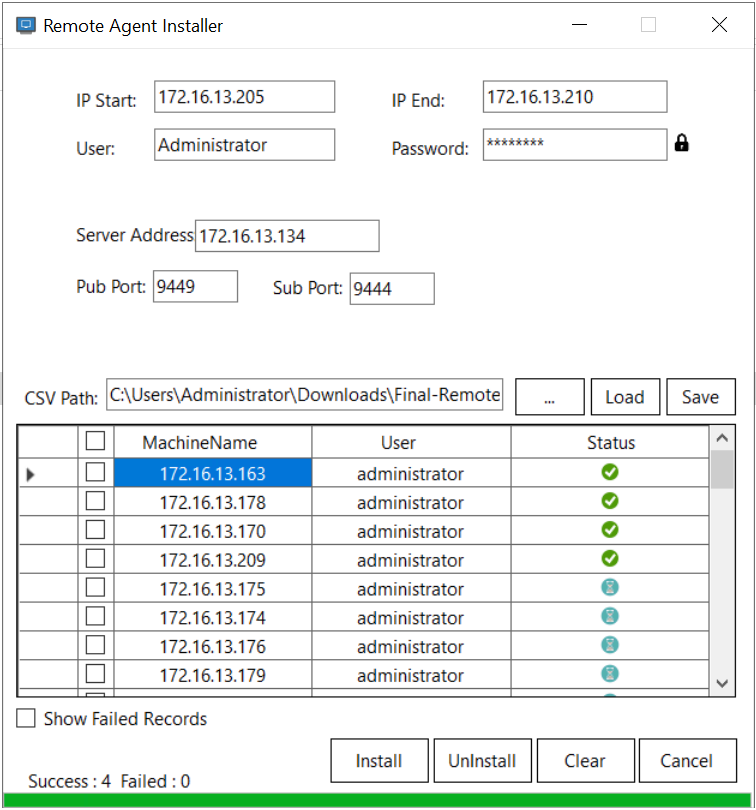Viewport: 756px width, 810px height.
Task: Select the 172.16.13.175 machine cell
Action: click(212, 588)
